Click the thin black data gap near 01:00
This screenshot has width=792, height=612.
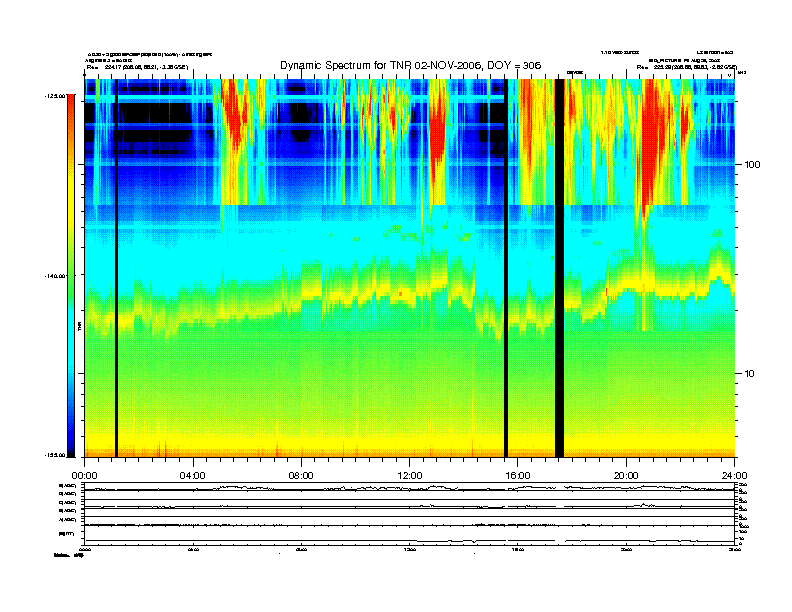116,268
